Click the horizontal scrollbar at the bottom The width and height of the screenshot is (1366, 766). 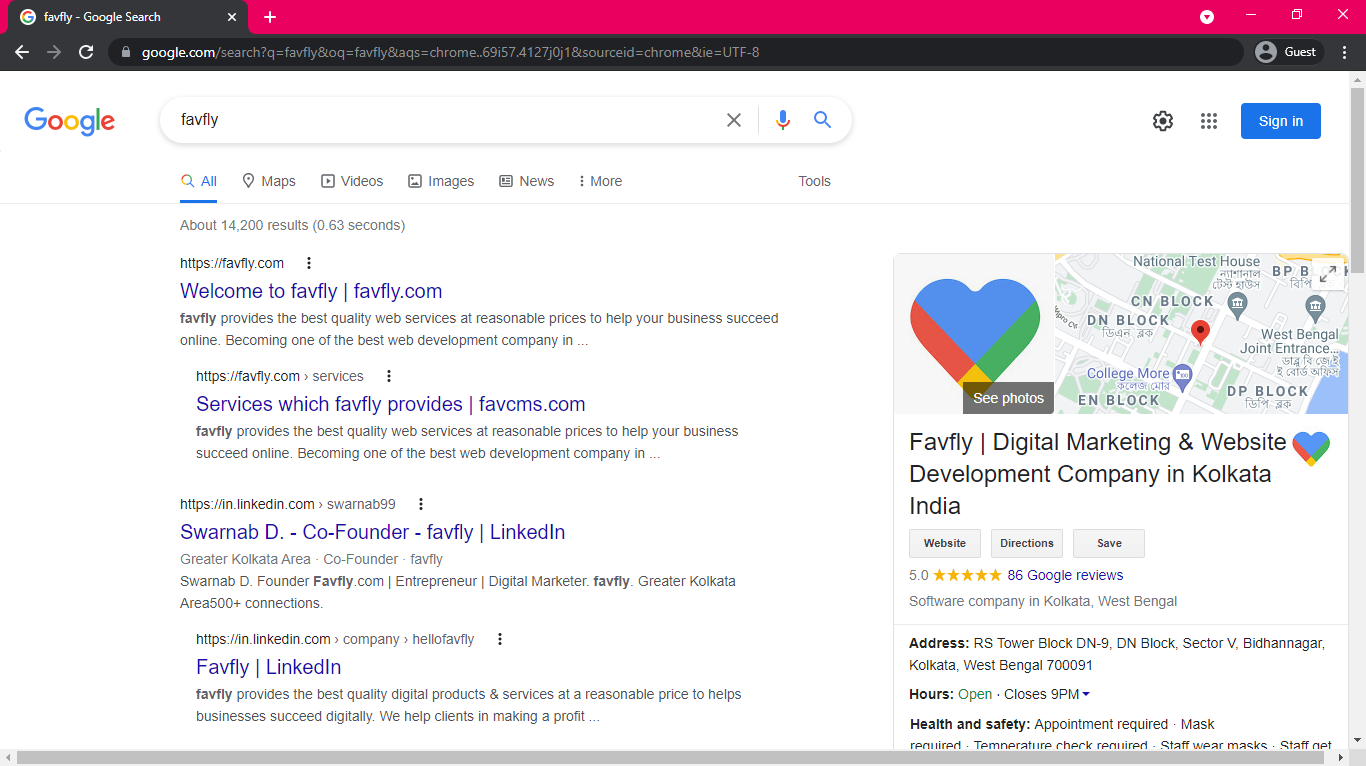tap(672, 757)
